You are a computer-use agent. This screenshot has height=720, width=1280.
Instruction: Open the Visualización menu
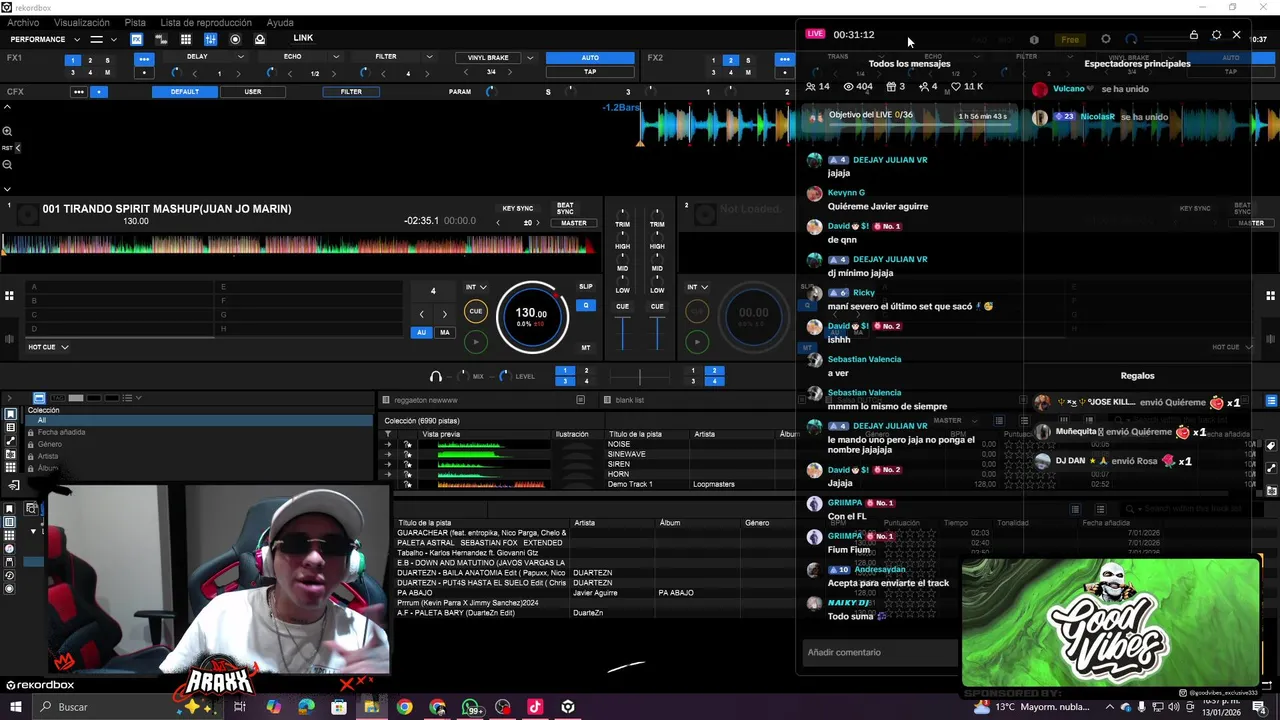82,22
